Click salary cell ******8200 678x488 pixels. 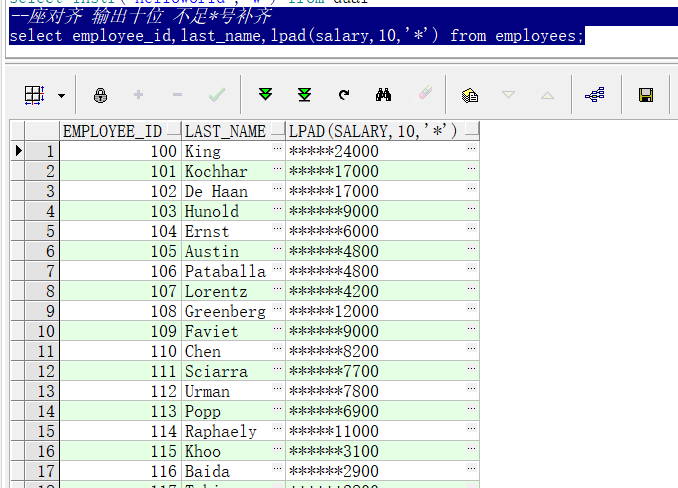tap(382, 351)
